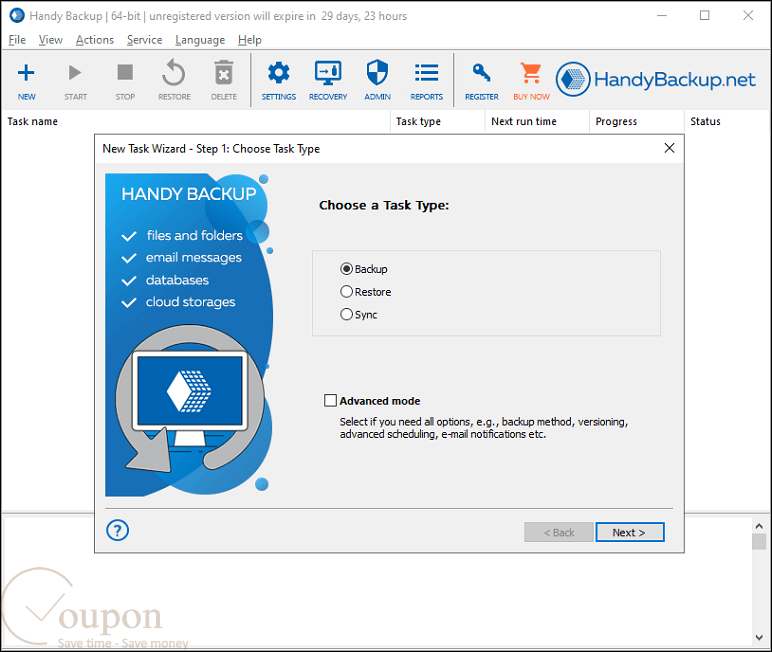Close the New Task Wizard dialog
The image size is (772, 652).
tap(669, 148)
